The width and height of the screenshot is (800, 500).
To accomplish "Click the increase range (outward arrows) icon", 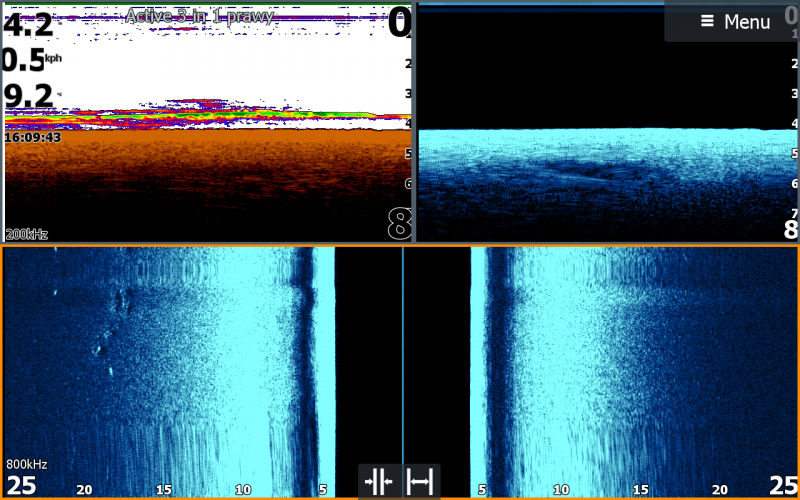I will 421,482.
